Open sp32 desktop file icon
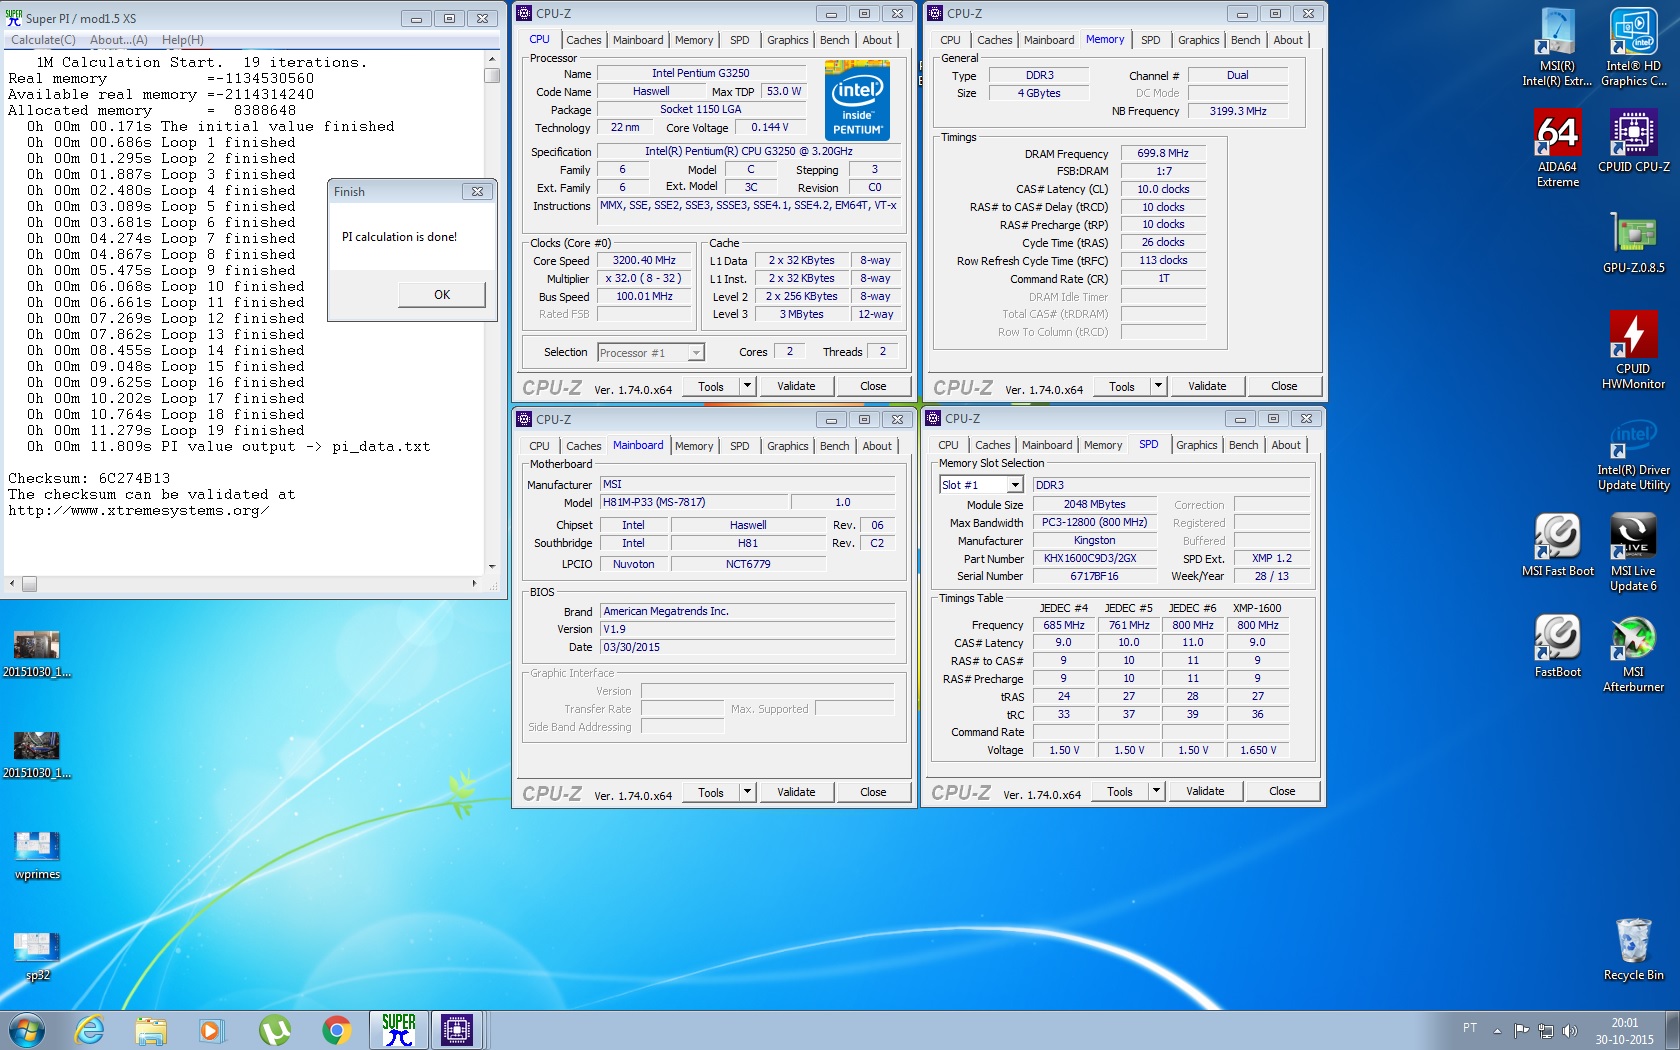Screen dimensions: 1680x1050 (38, 957)
